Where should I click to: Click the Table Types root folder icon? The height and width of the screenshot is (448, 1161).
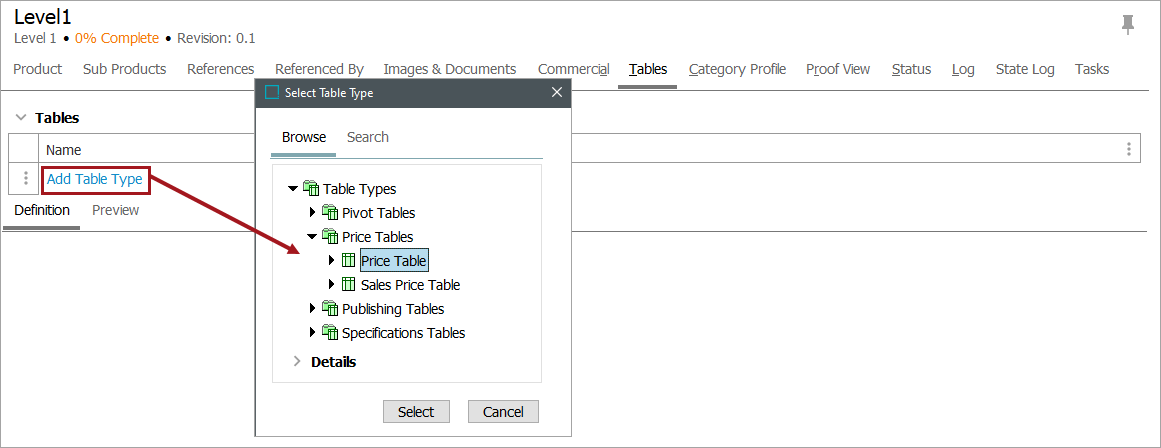(311, 189)
